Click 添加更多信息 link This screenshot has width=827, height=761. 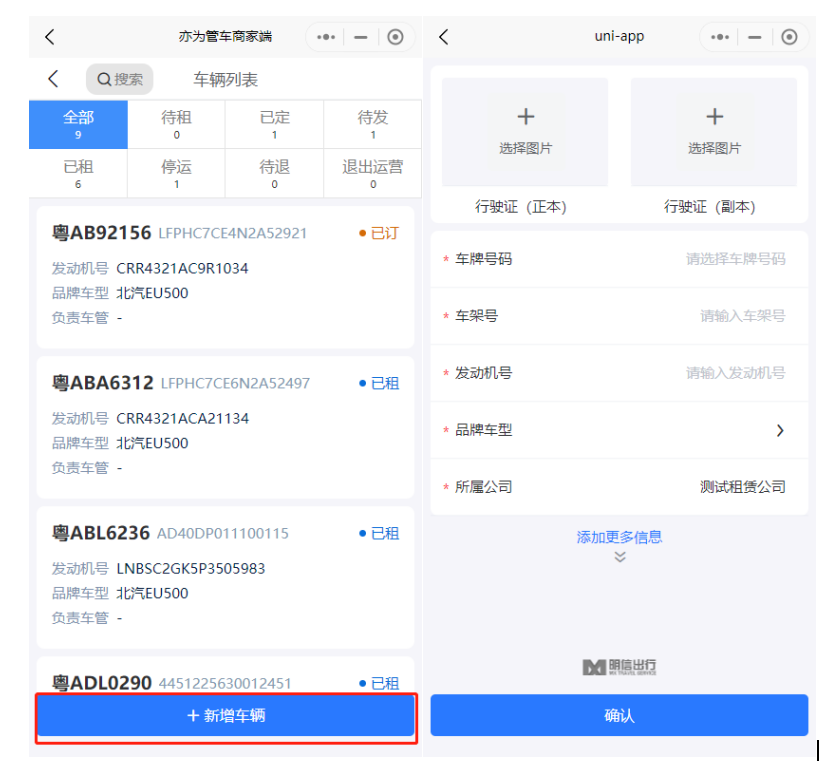tap(619, 537)
